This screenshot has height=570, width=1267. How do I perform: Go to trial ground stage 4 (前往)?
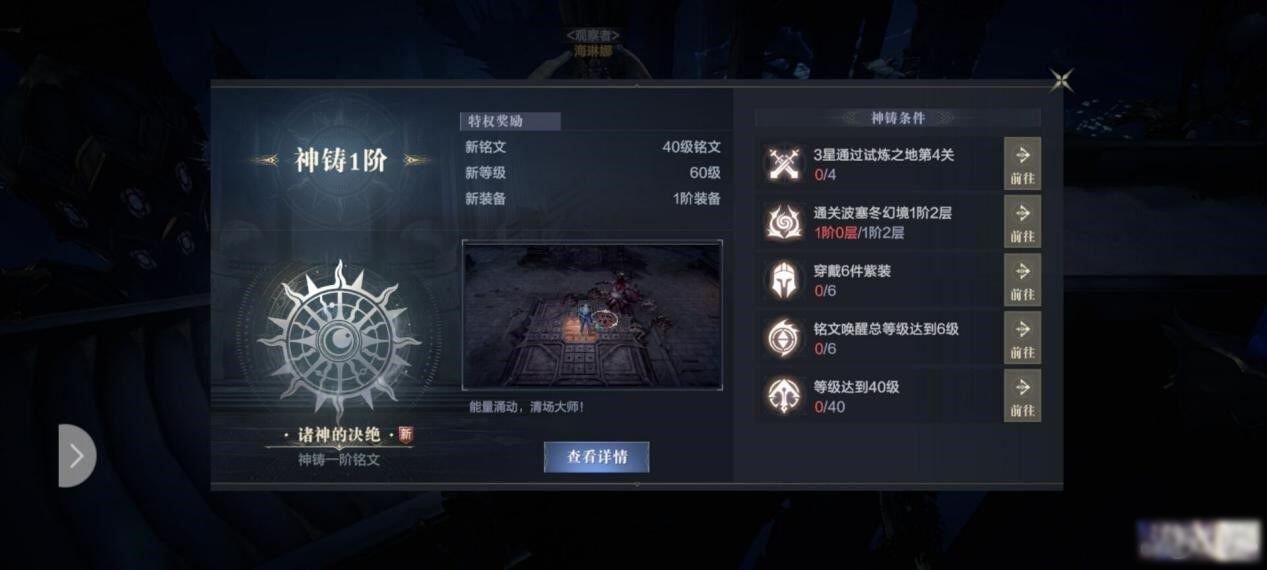coord(1022,163)
